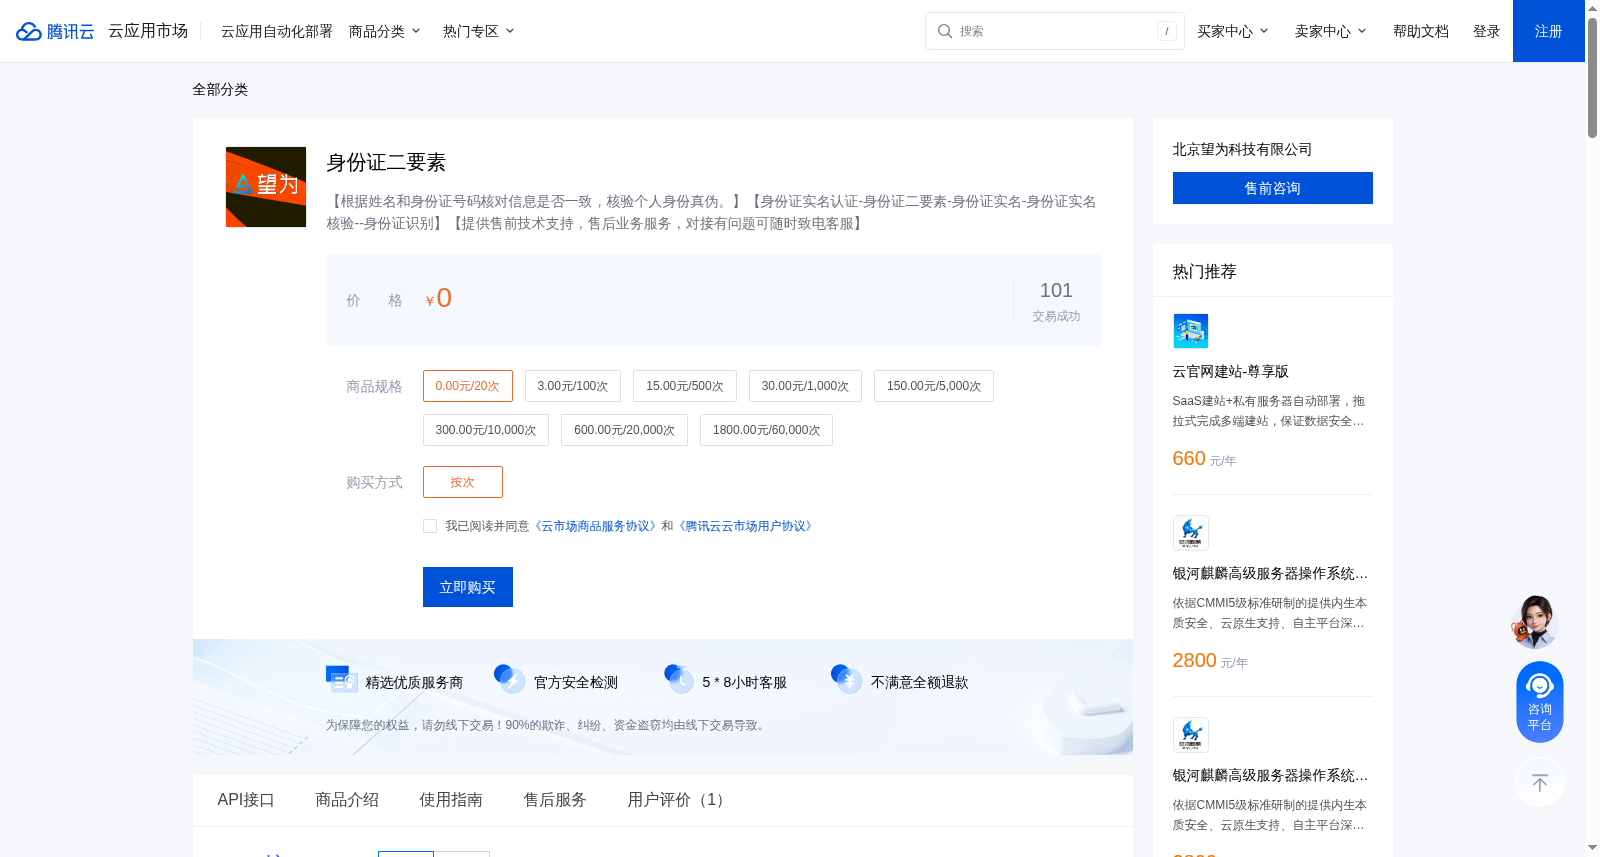
Task: Click the 官方安全检测 badge icon
Action: coord(510,679)
